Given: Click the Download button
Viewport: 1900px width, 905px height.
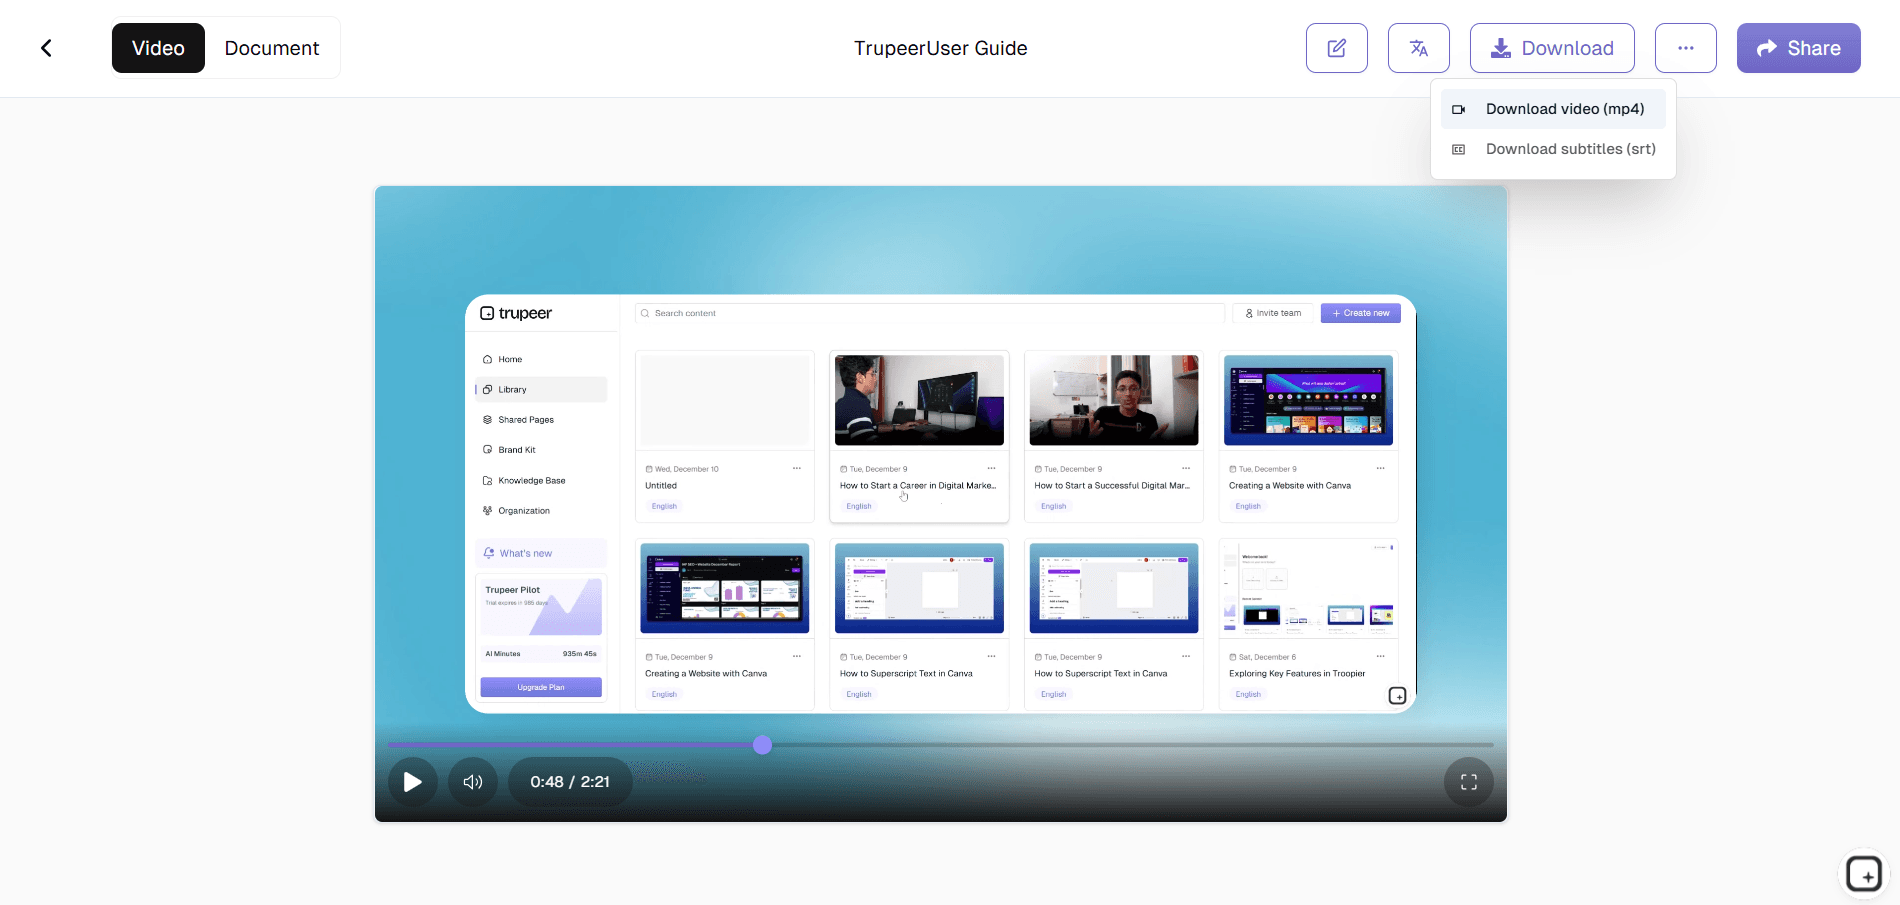Looking at the screenshot, I should (x=1552, y=48).
